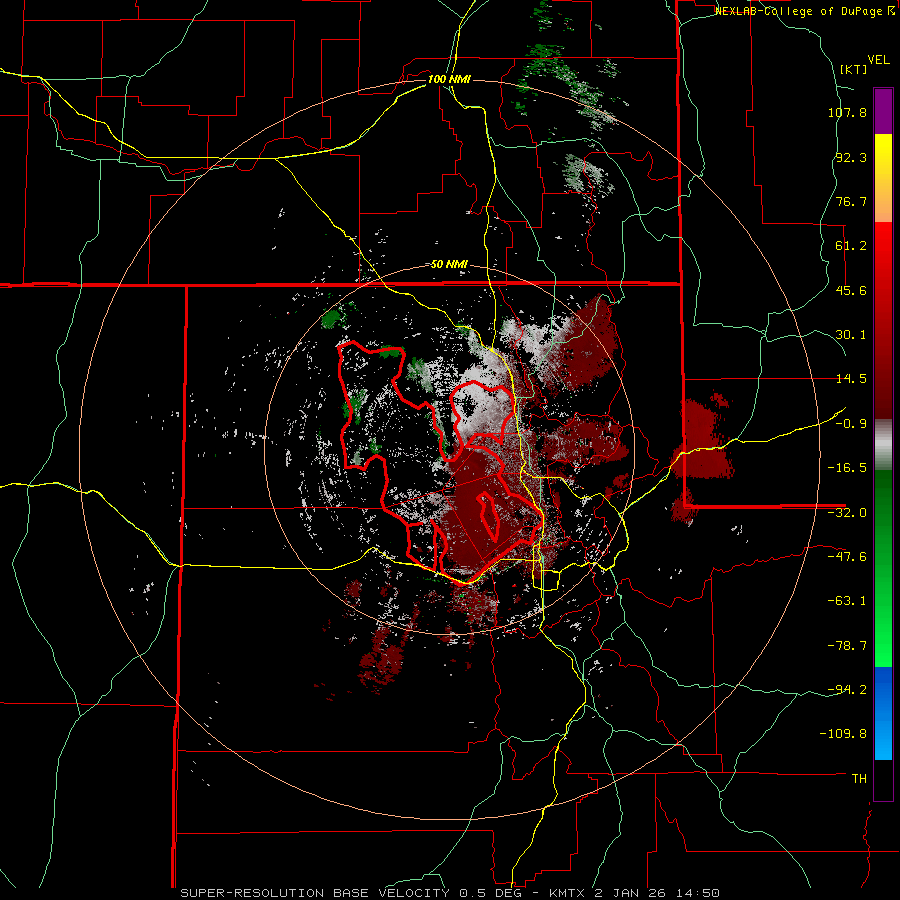Select the 76.7 velocity scale value

(851, 201)
